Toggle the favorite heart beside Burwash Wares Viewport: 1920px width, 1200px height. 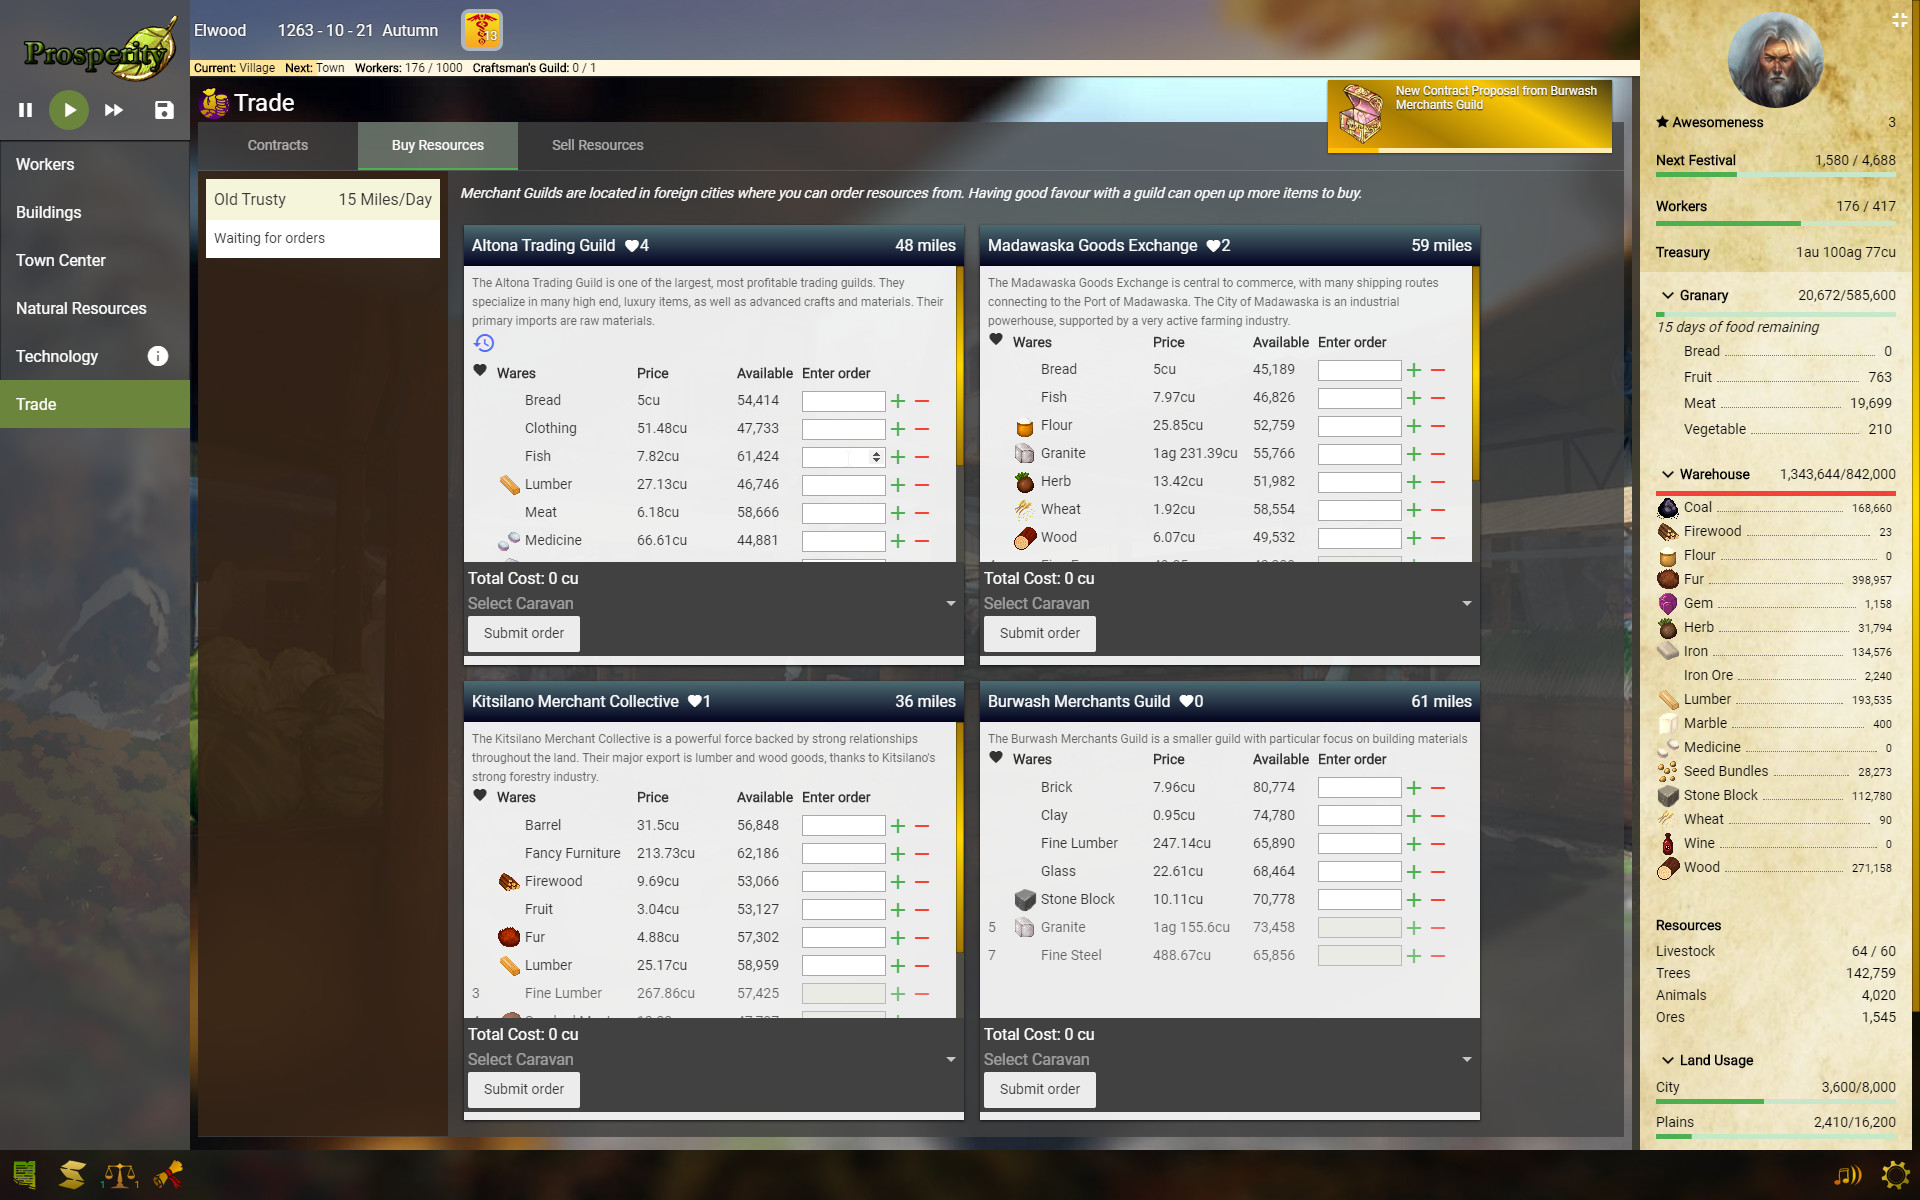pos(995,758)
